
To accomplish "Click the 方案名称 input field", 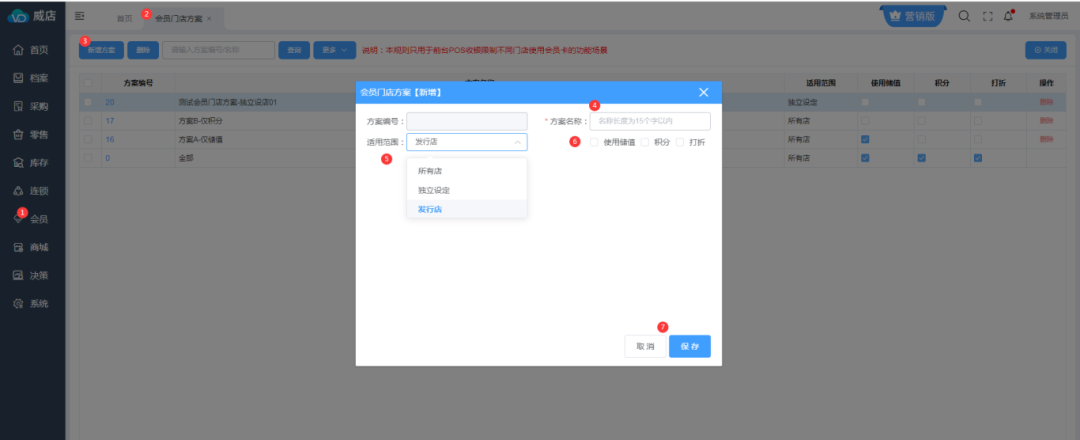I will 650,121.
